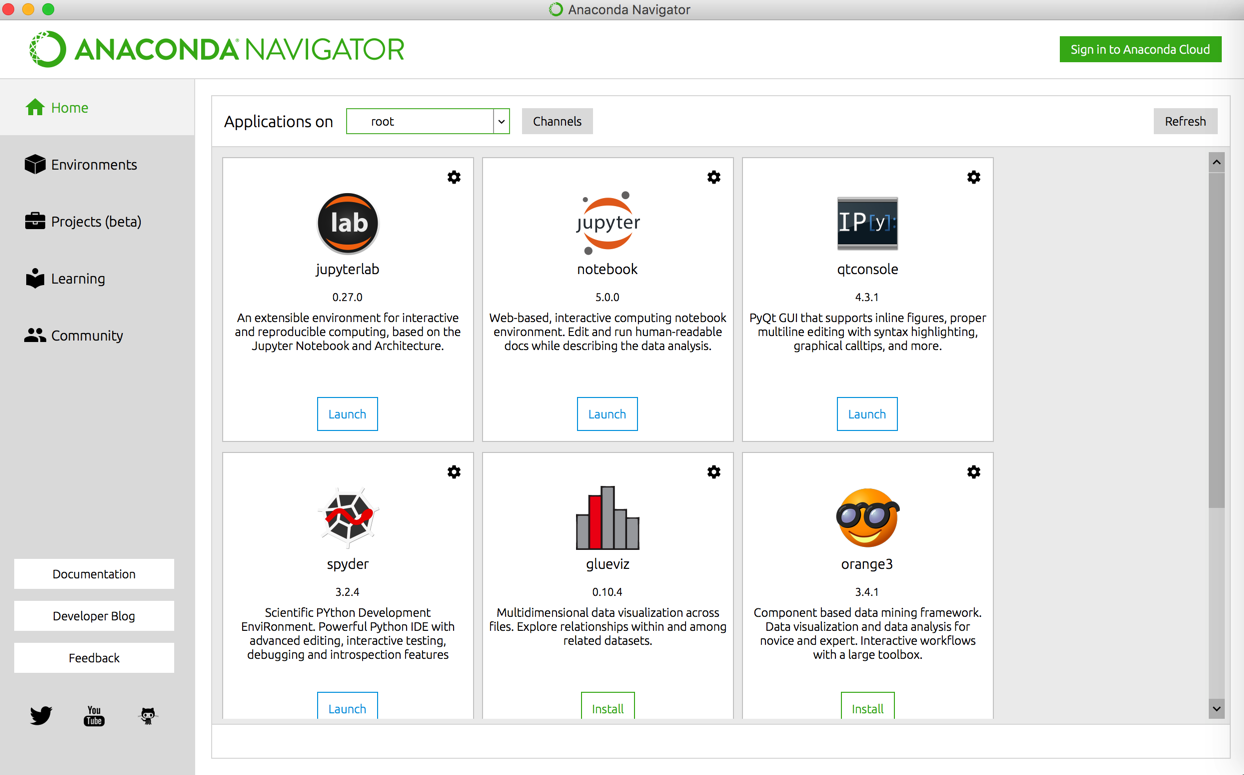This screenshot has height=775, width=1244.
Task: Click the jupyterlab version 0.27.0 text
Action: pos(347,297)
